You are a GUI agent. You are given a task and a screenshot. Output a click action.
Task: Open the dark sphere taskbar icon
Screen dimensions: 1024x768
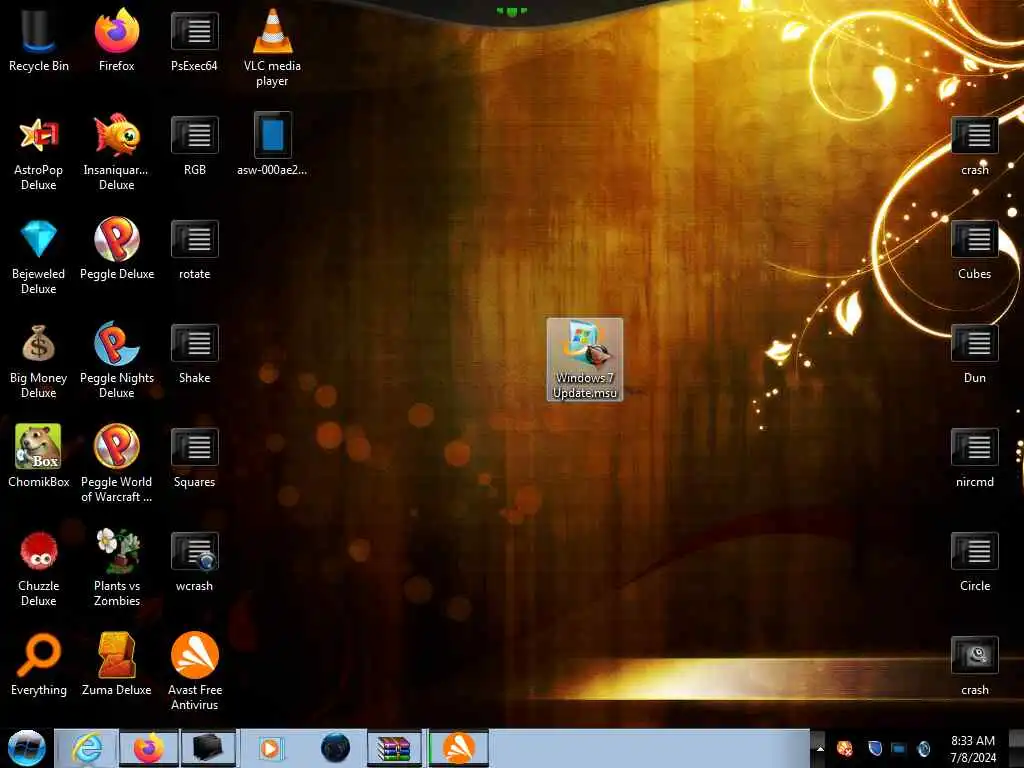click(336, 748)
